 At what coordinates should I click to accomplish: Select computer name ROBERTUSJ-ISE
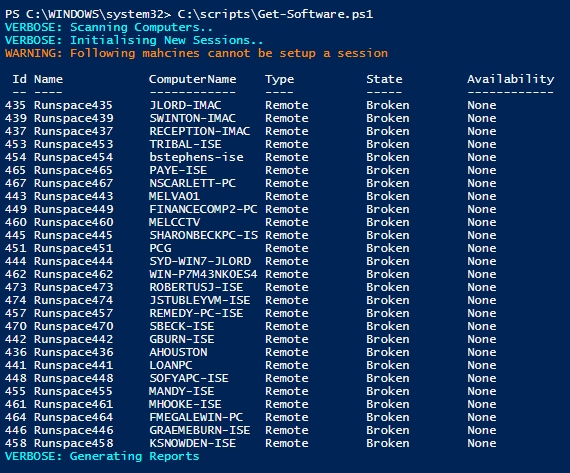click(196, 287)
